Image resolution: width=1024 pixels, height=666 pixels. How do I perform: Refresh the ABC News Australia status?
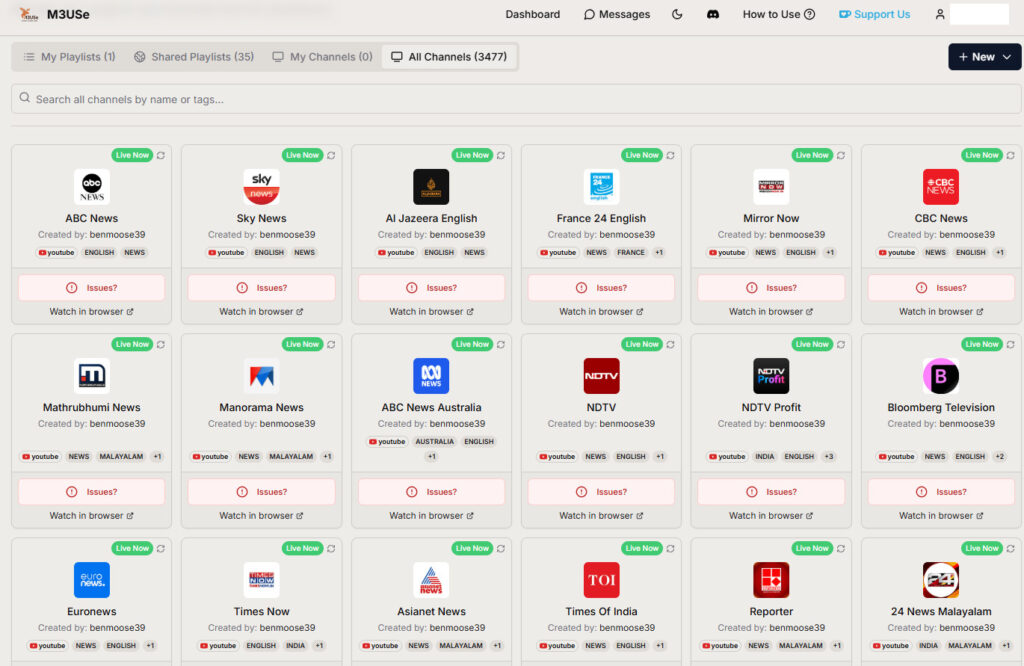click(x=501, y=344)
